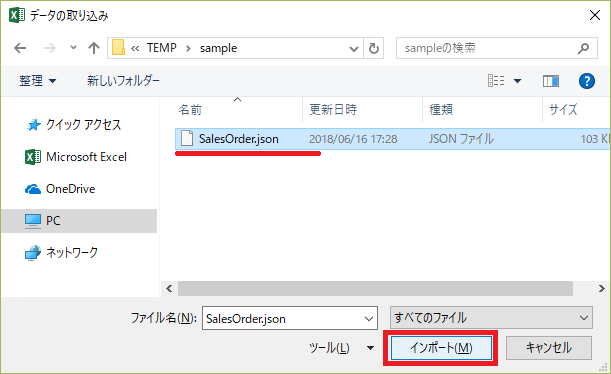
Task: Click the インポート(M) button
Action: (x=441, y=348)
